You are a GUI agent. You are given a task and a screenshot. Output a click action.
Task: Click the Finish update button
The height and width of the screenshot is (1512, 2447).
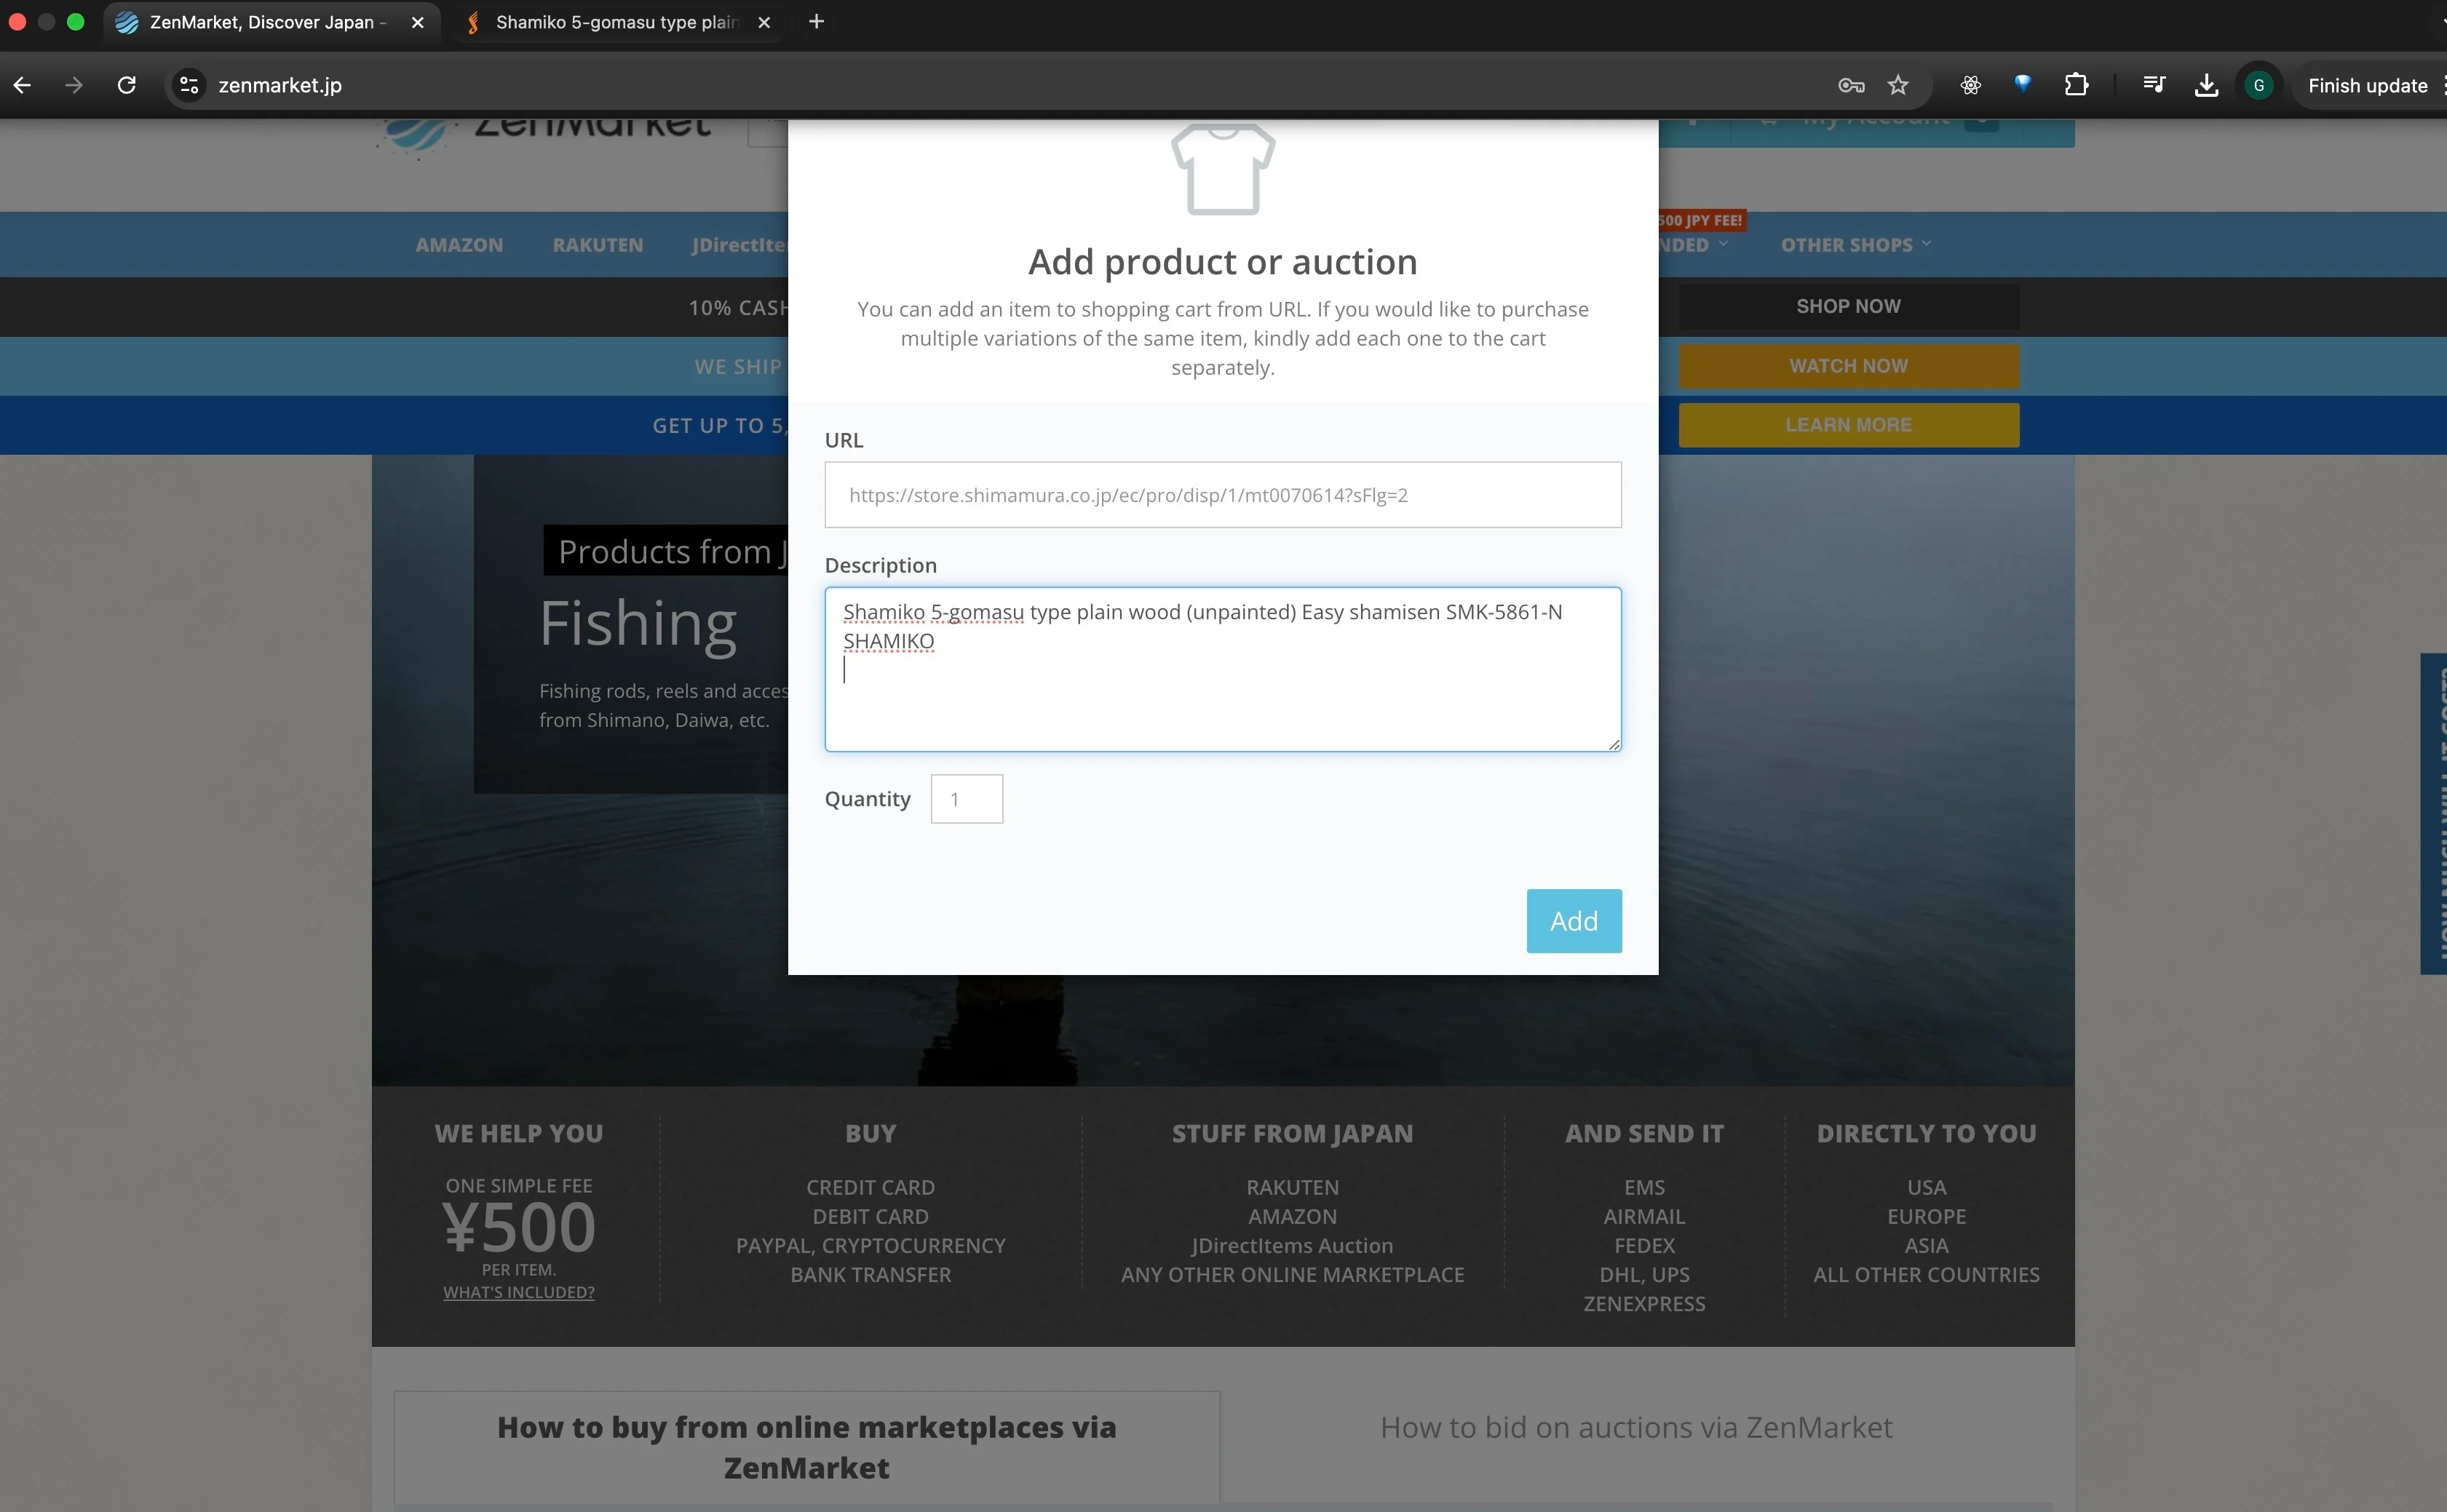[x=2367, y=85]
